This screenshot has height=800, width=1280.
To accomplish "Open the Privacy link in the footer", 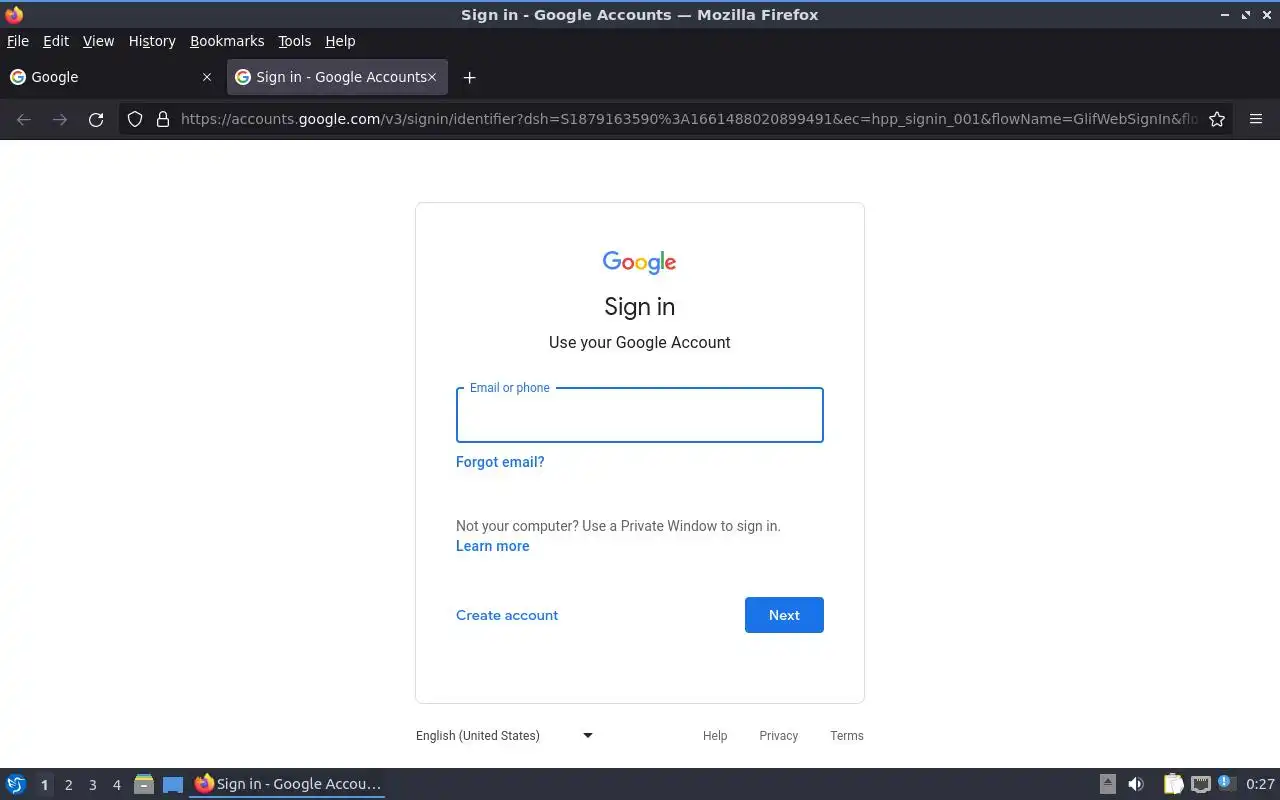I will pos(778,735).
